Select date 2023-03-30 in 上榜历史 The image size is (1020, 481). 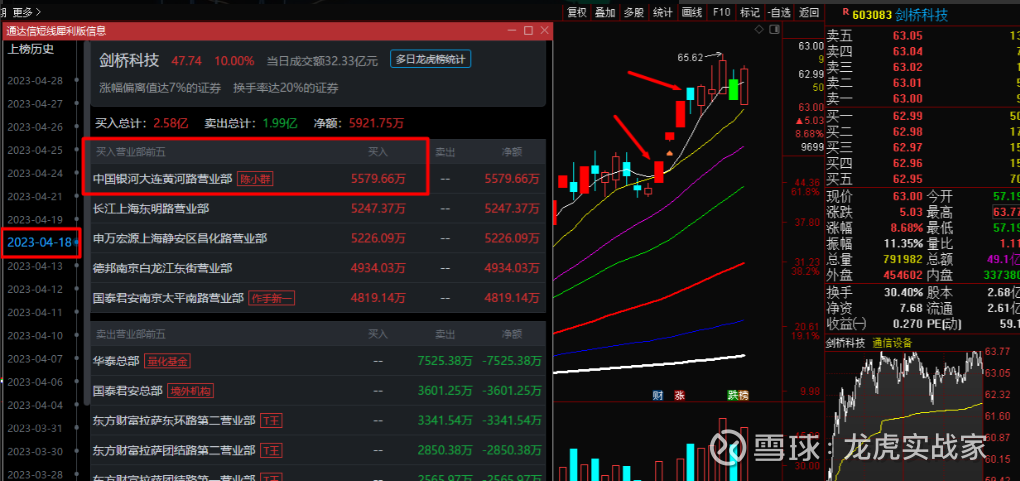click(35, 451)
